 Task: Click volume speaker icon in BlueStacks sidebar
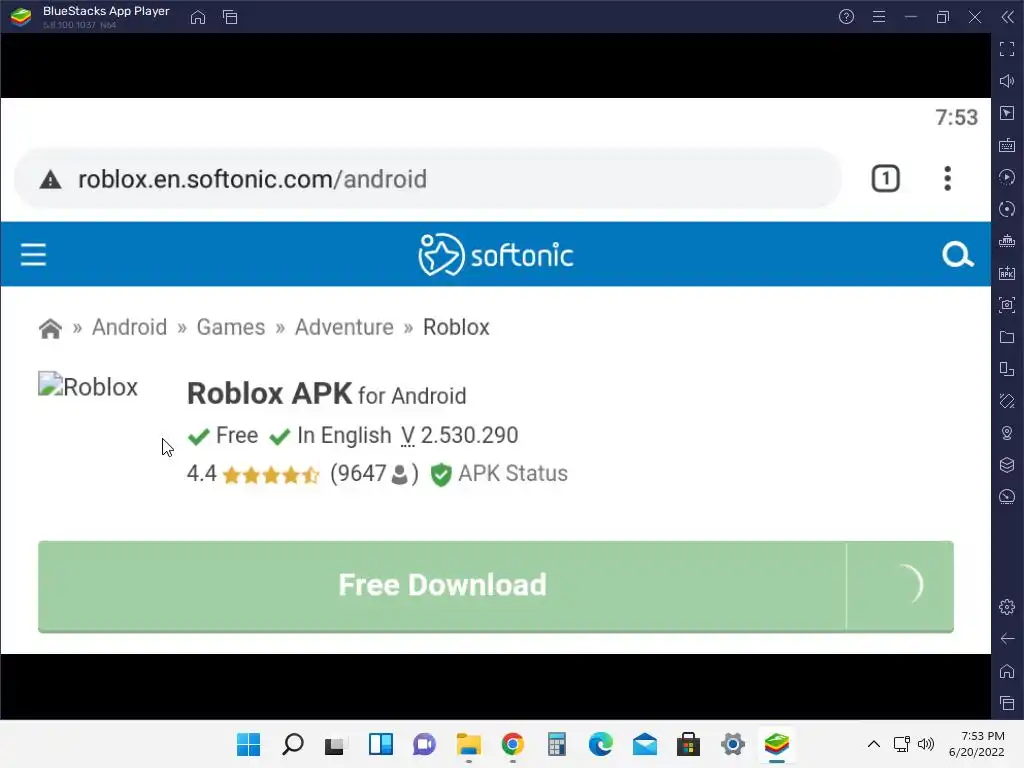(x=1007, y=81)
